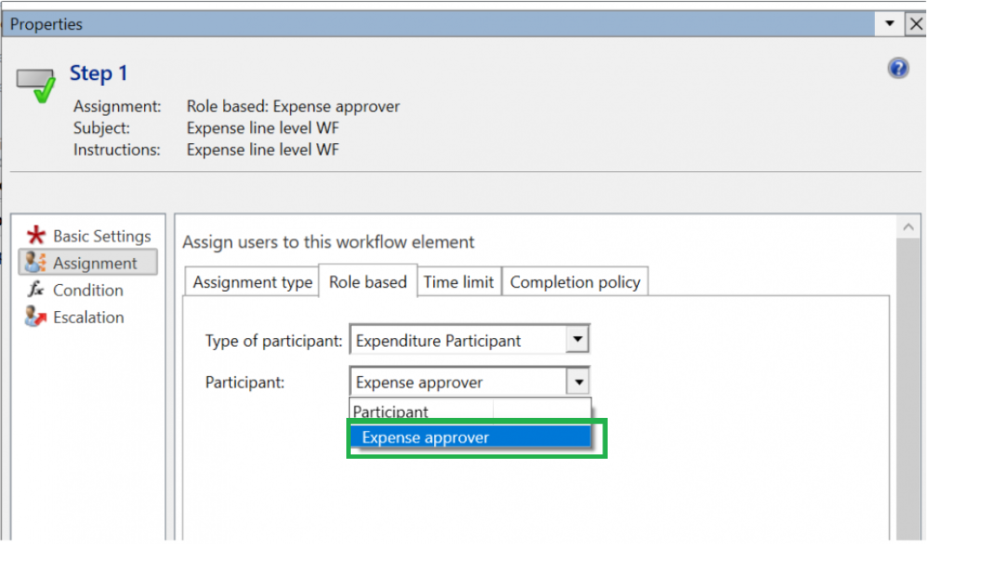Switch to the Assignment type tab
Viewport: 1000px width, 563px height.
tap(252, 282)
